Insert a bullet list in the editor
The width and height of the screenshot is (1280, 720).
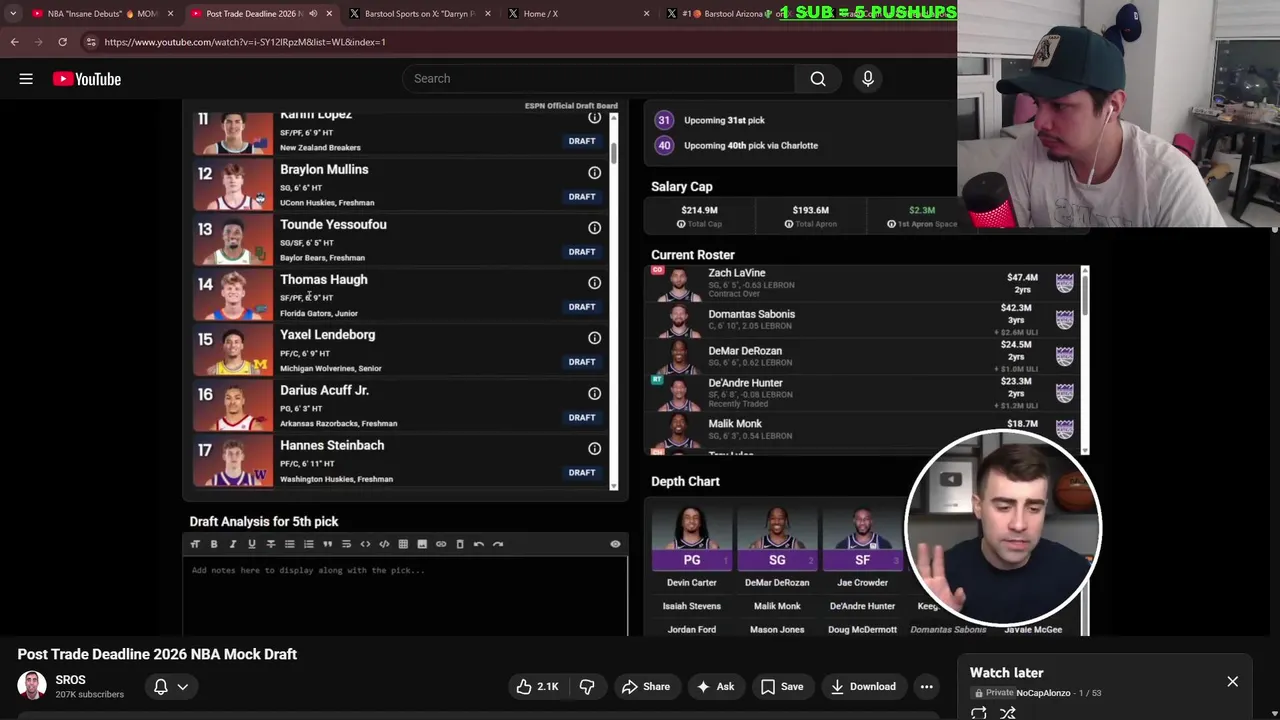[290, 544]
